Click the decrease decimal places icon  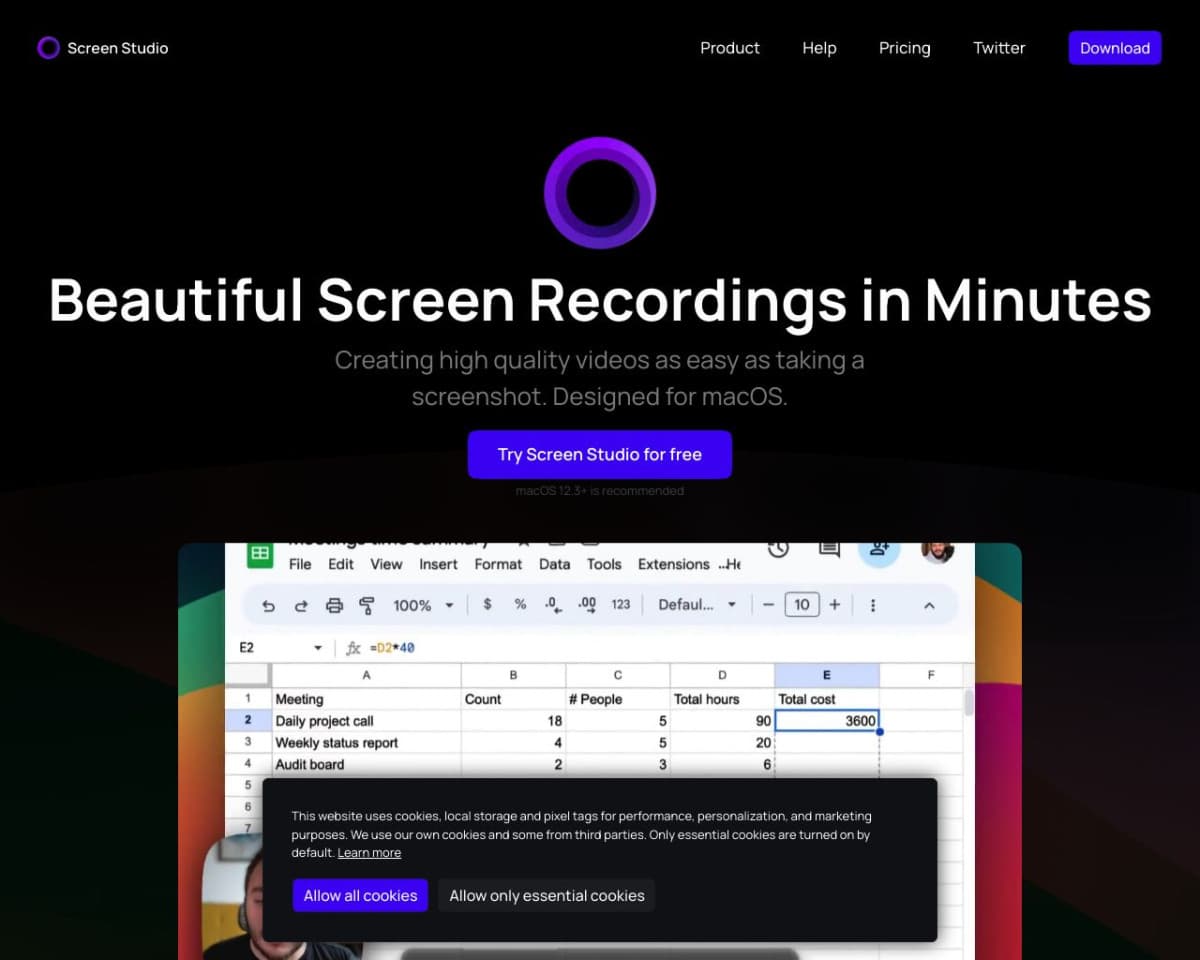click(553, 604)
